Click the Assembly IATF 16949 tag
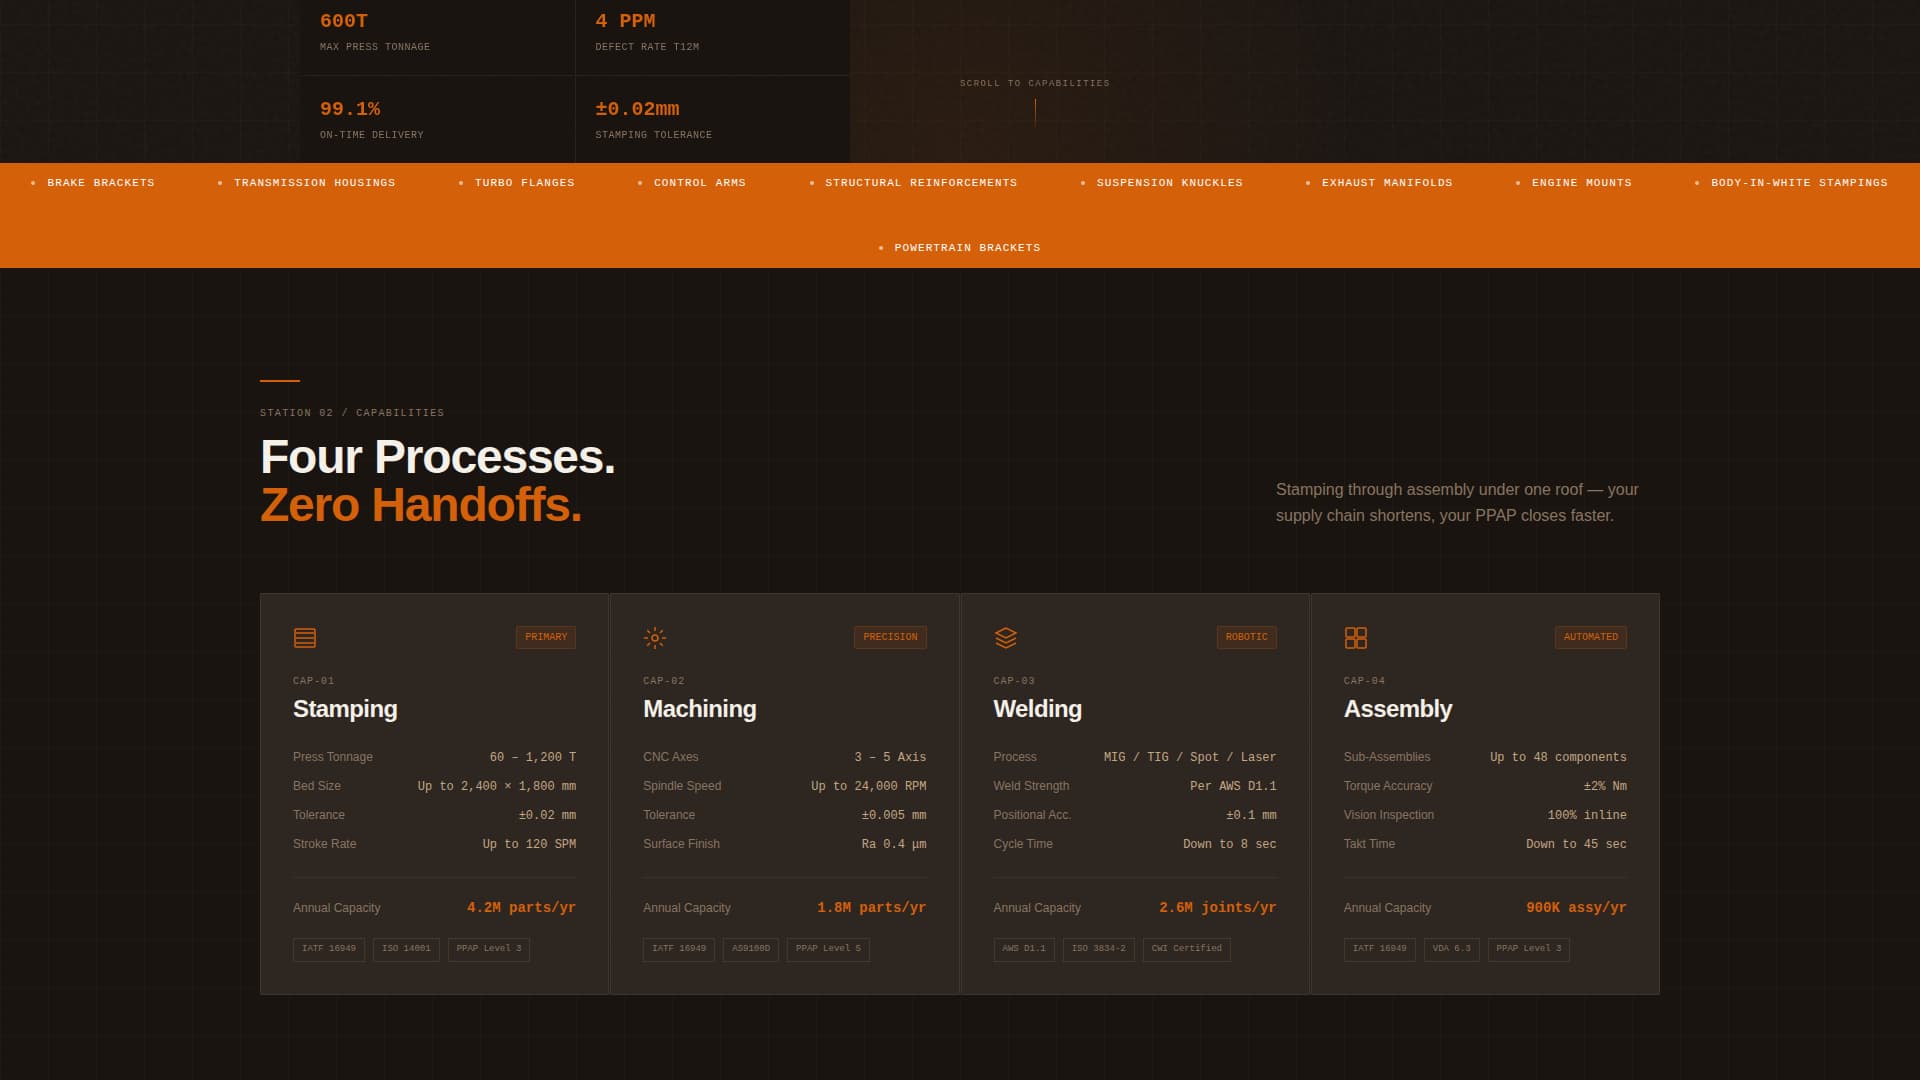 click(1380, 949)
